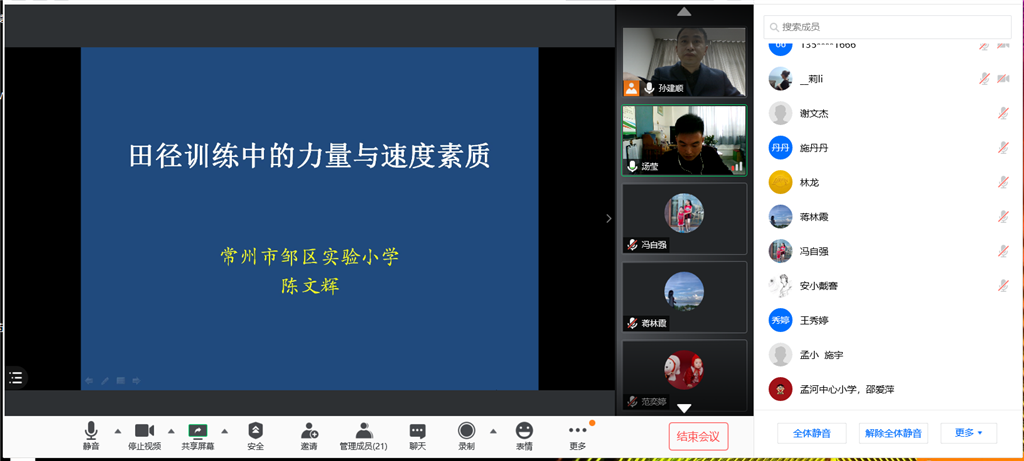
Task: Click the 邀请 invite icon
Action: click(309, 431)
